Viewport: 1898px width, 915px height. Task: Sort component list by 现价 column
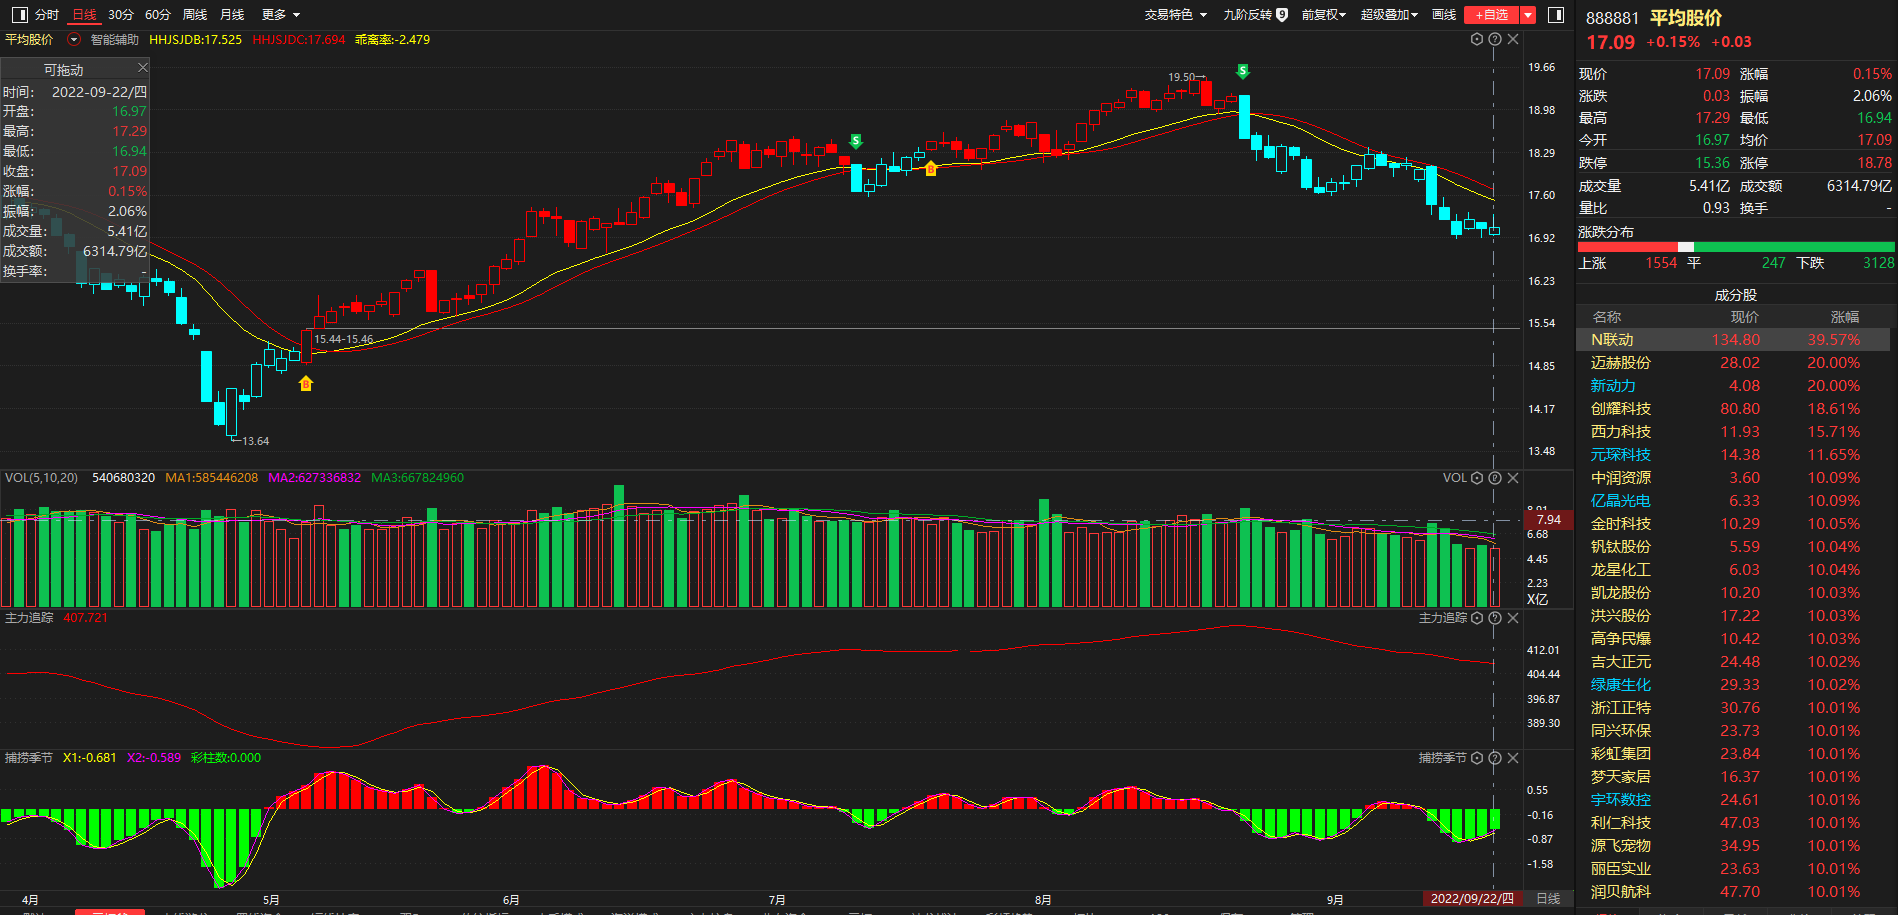tap(1745, 317)
